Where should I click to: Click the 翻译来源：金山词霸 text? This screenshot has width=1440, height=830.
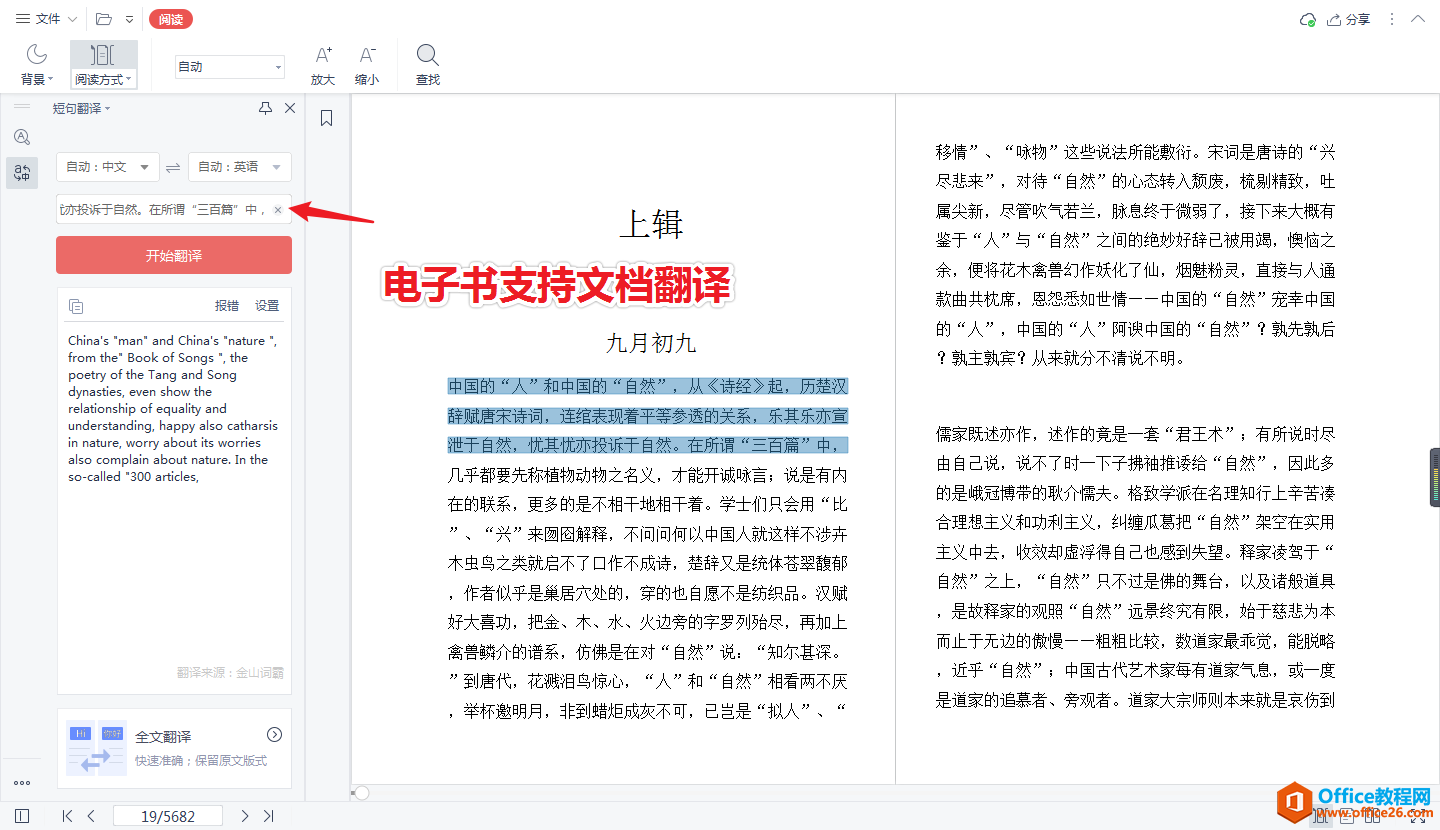coord(229,674)
